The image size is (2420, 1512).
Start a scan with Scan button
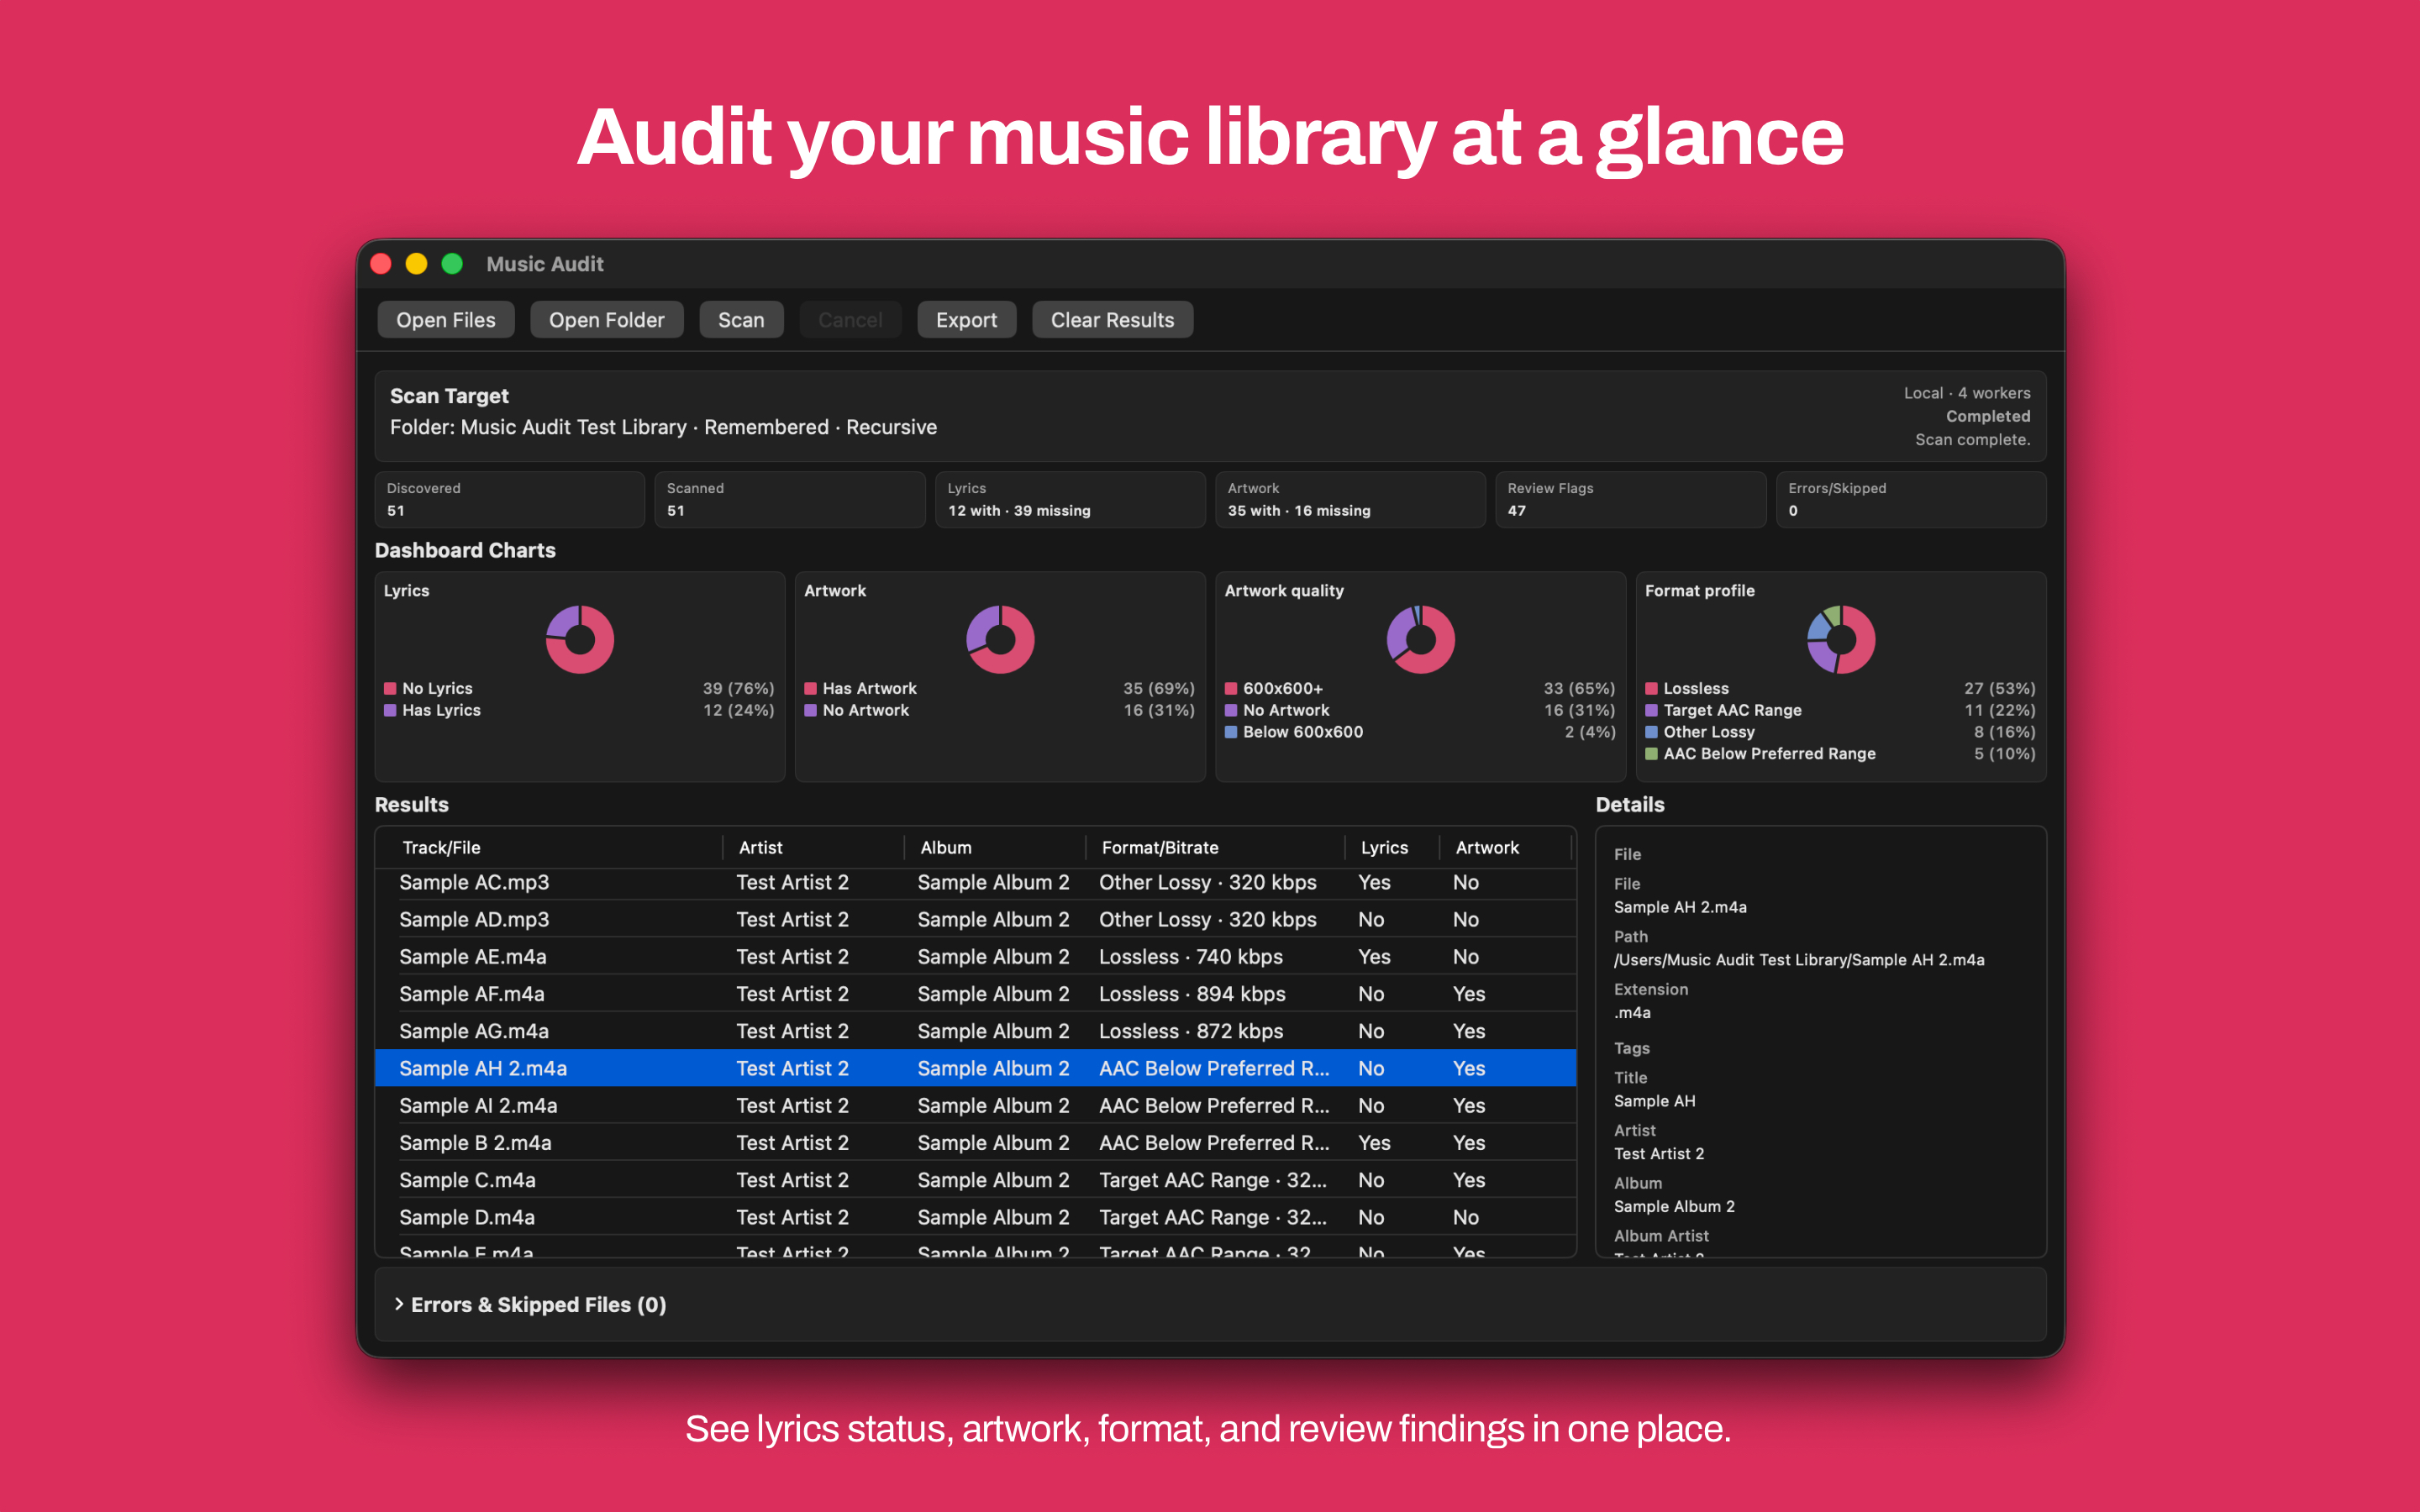point(741,320)
